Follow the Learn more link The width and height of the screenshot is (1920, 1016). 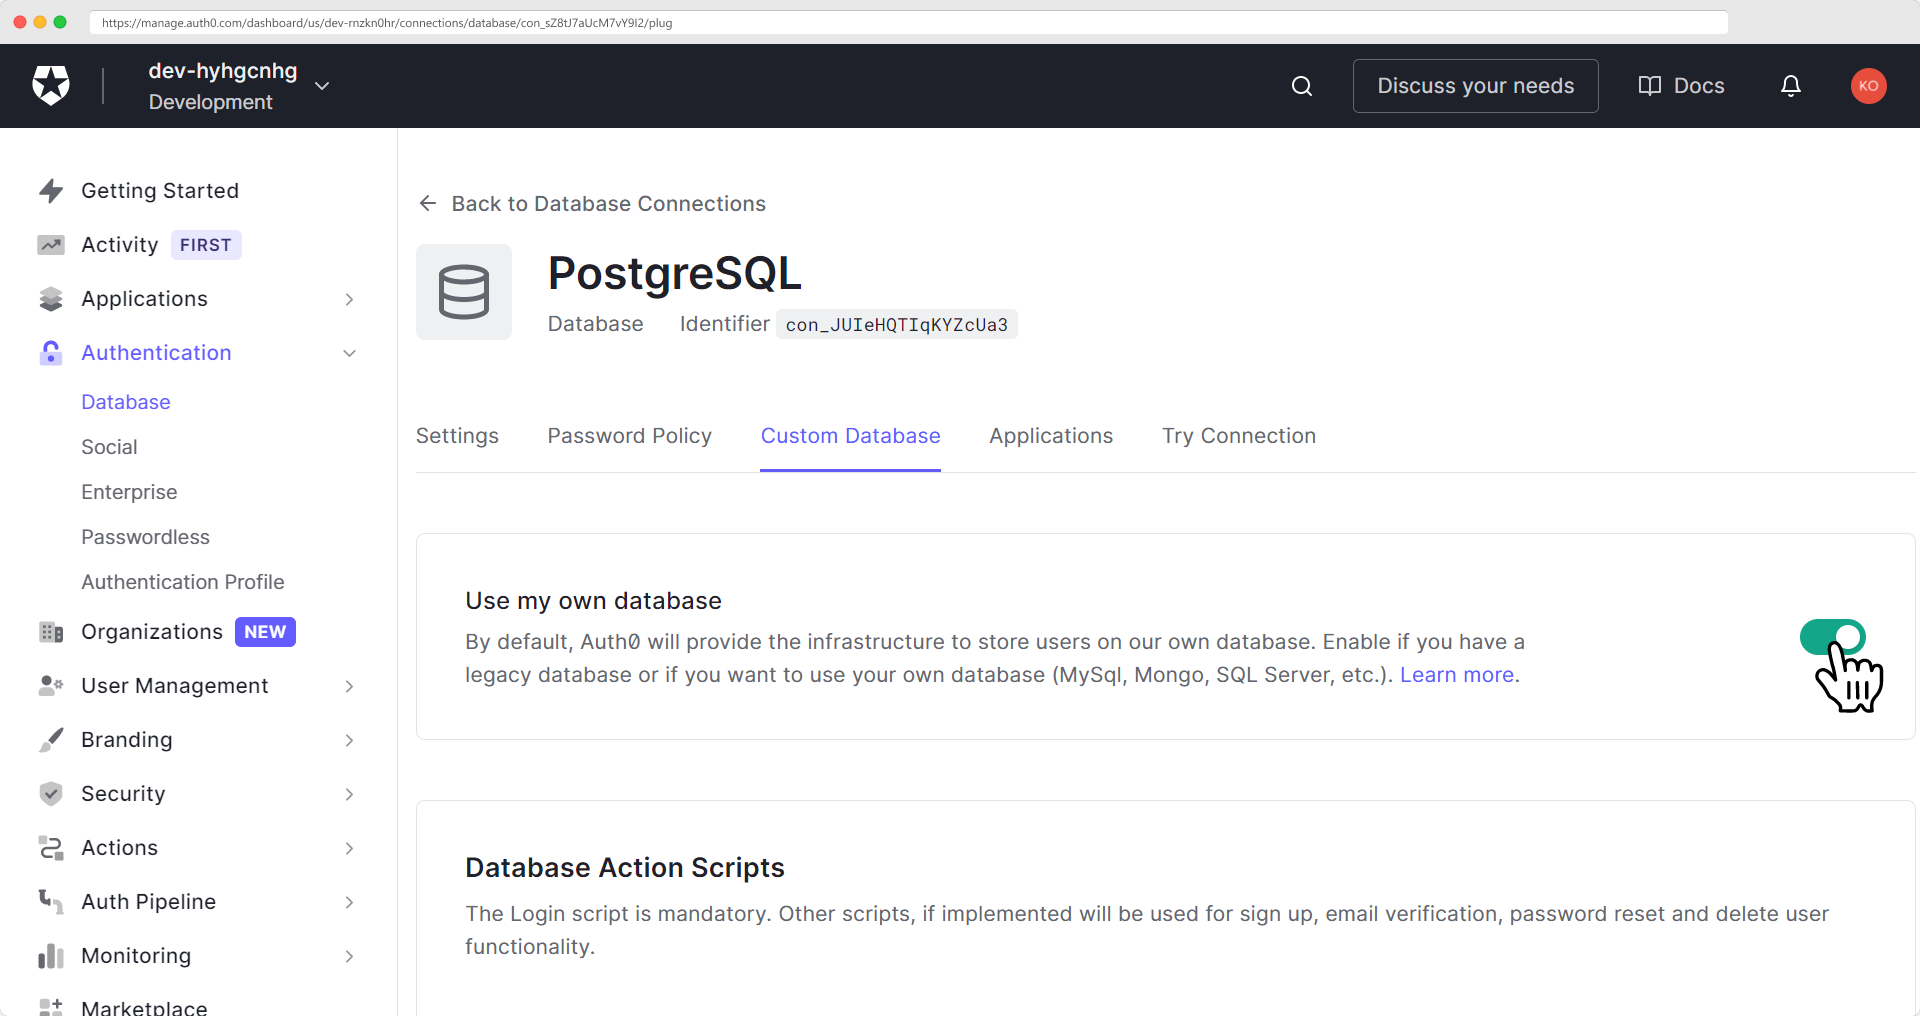coord(1456,675)
